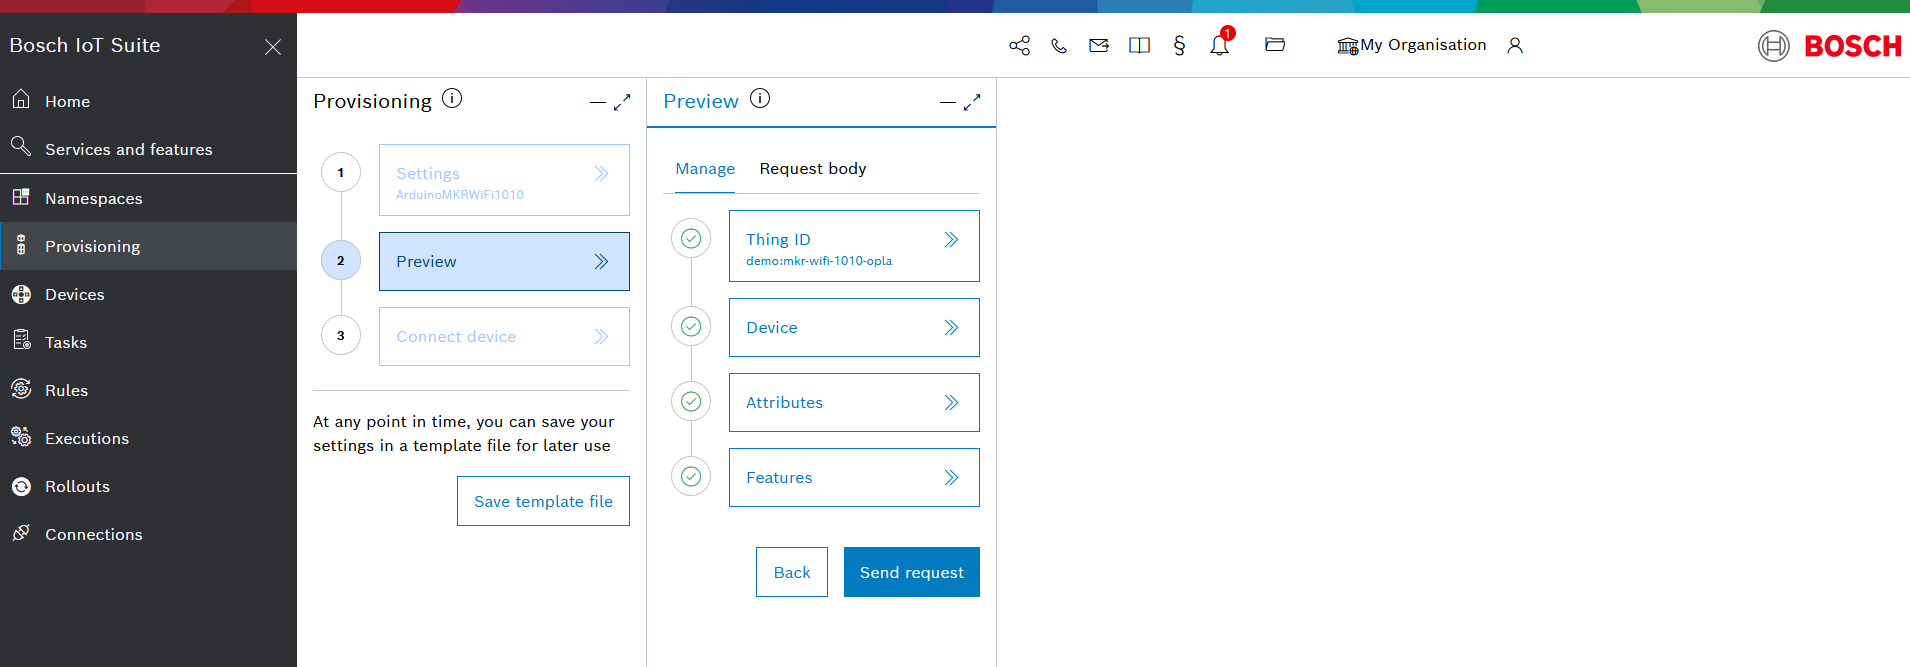This screenshot has width=1910, height=667.
Task: Open Rollouts from the sidebar
Action: [x=148, y=486]
